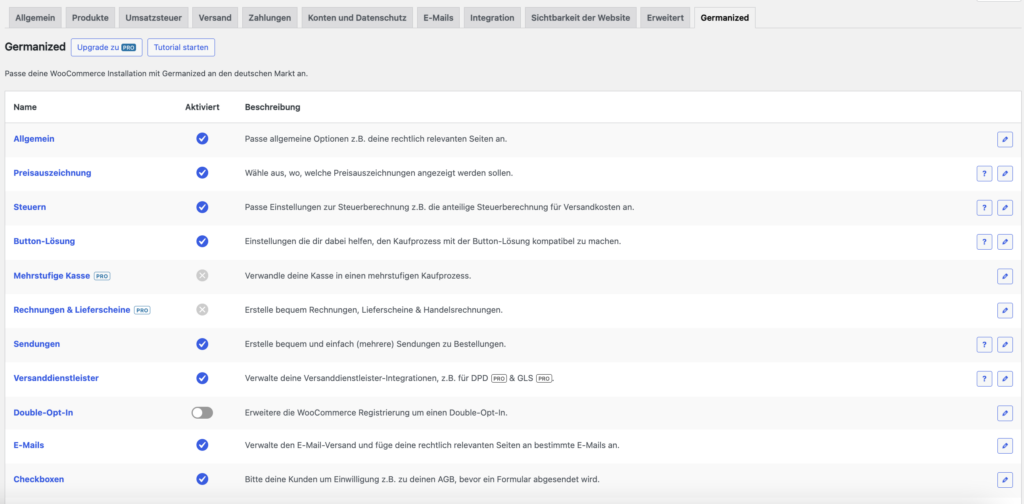
Task: Click activated checkmark for Preisauszeichnung
Action: pos(202,172)
